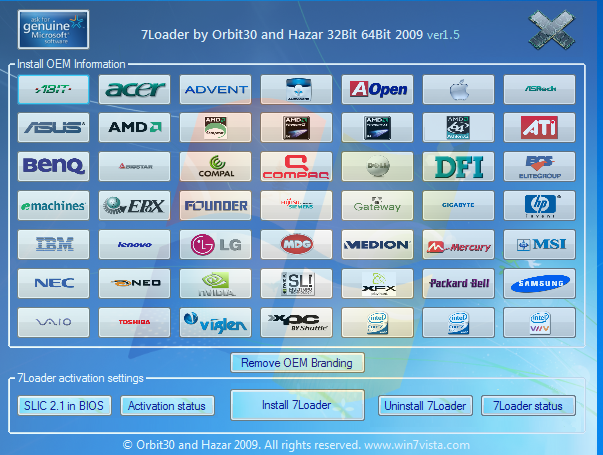Select the Compaq logo
The width and height of the screenshot is (603, 455).
tap(297, 167)
